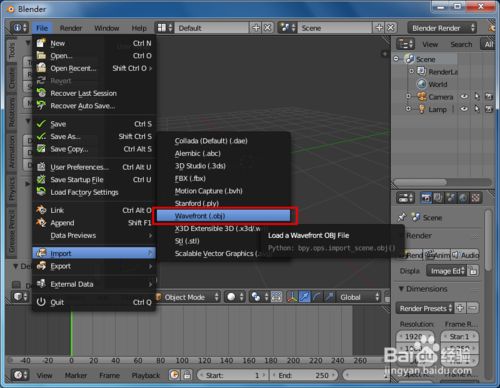
Task: Toggle the timeline preview range clock icon
Action: [x=175, y=375]
